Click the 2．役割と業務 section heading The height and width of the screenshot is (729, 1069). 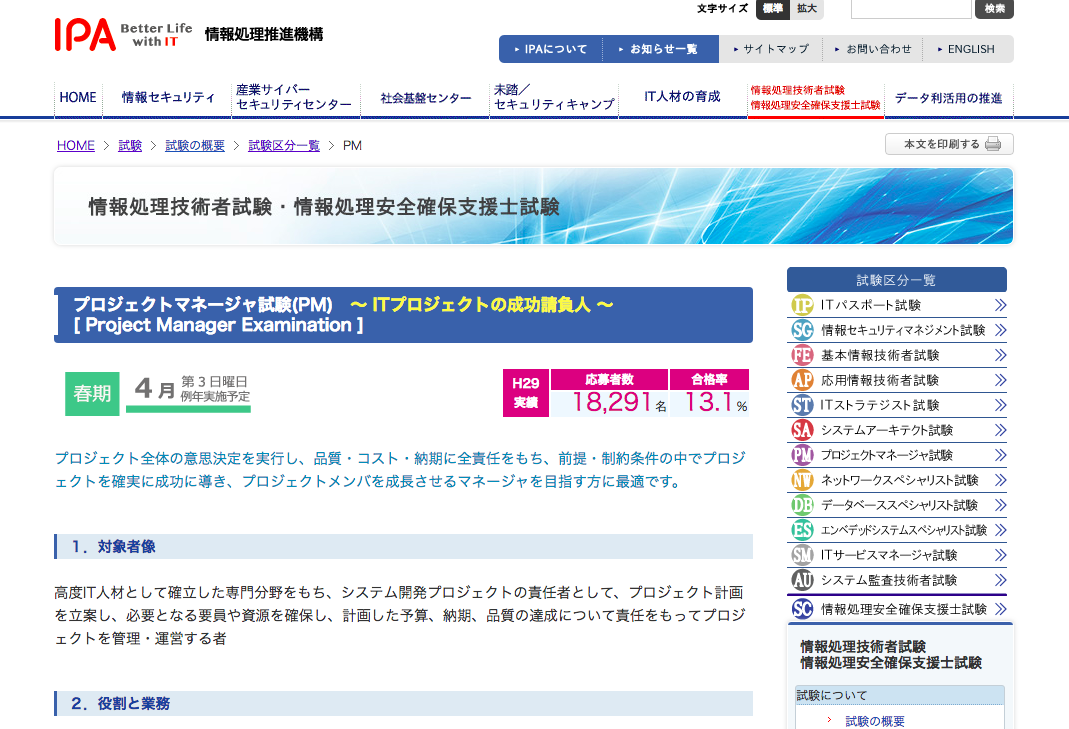(x=404, y=704)
